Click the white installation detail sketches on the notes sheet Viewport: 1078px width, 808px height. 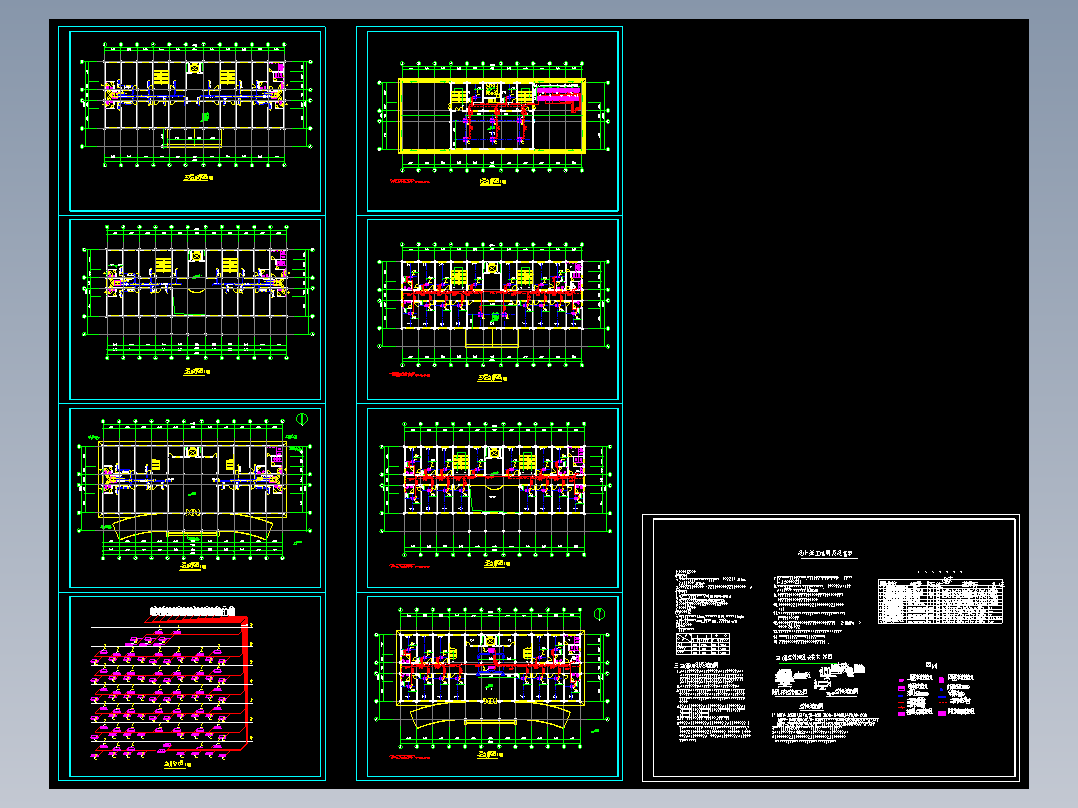click(818, 679)
